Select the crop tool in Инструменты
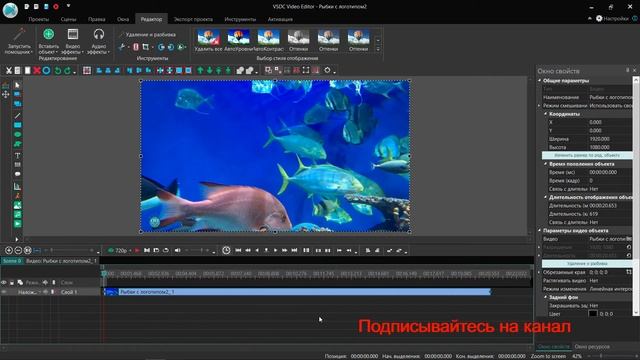The image size is (640, 360). 146,47
